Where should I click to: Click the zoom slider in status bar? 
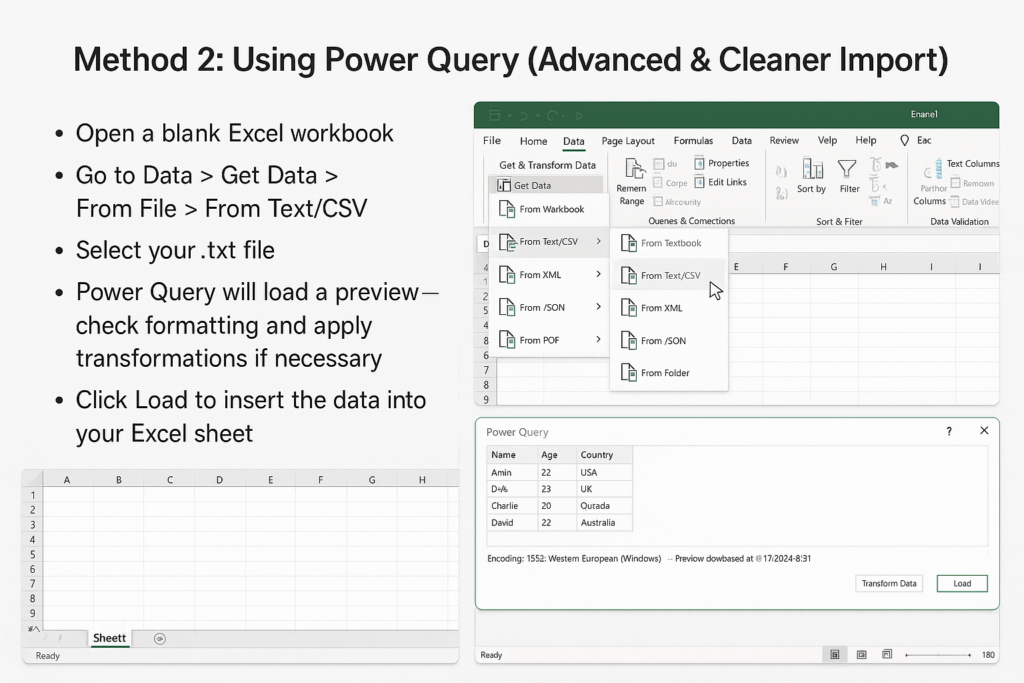coord(938,655)
